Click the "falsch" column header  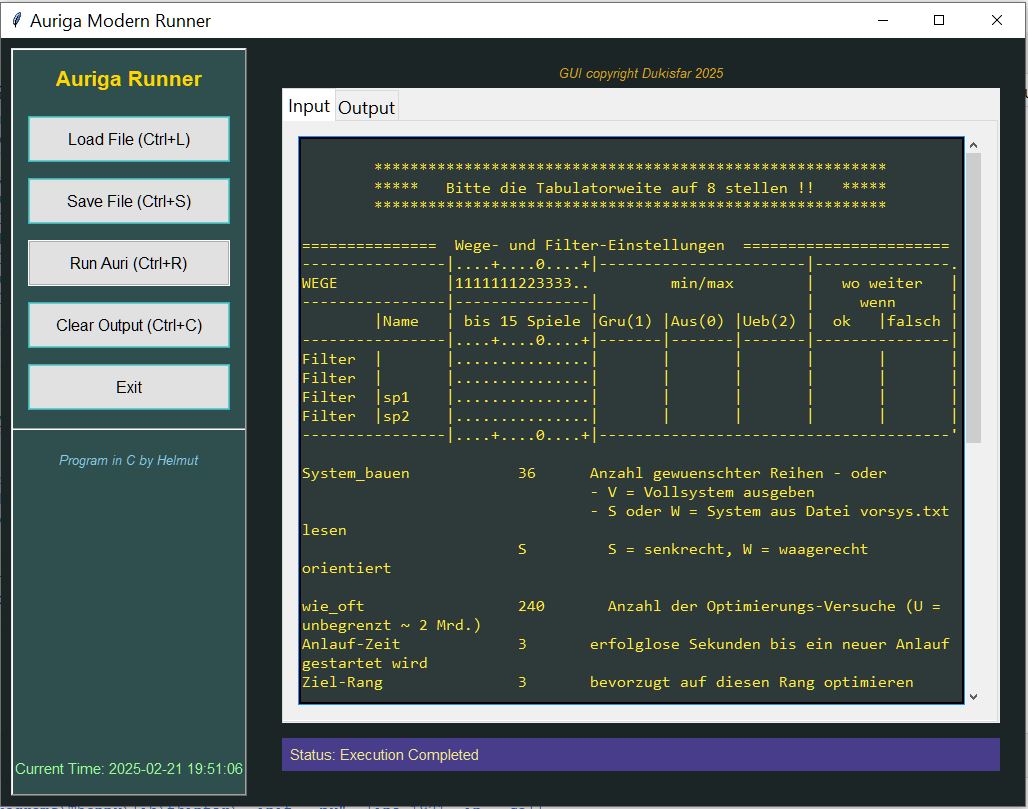tap(913, 321)
